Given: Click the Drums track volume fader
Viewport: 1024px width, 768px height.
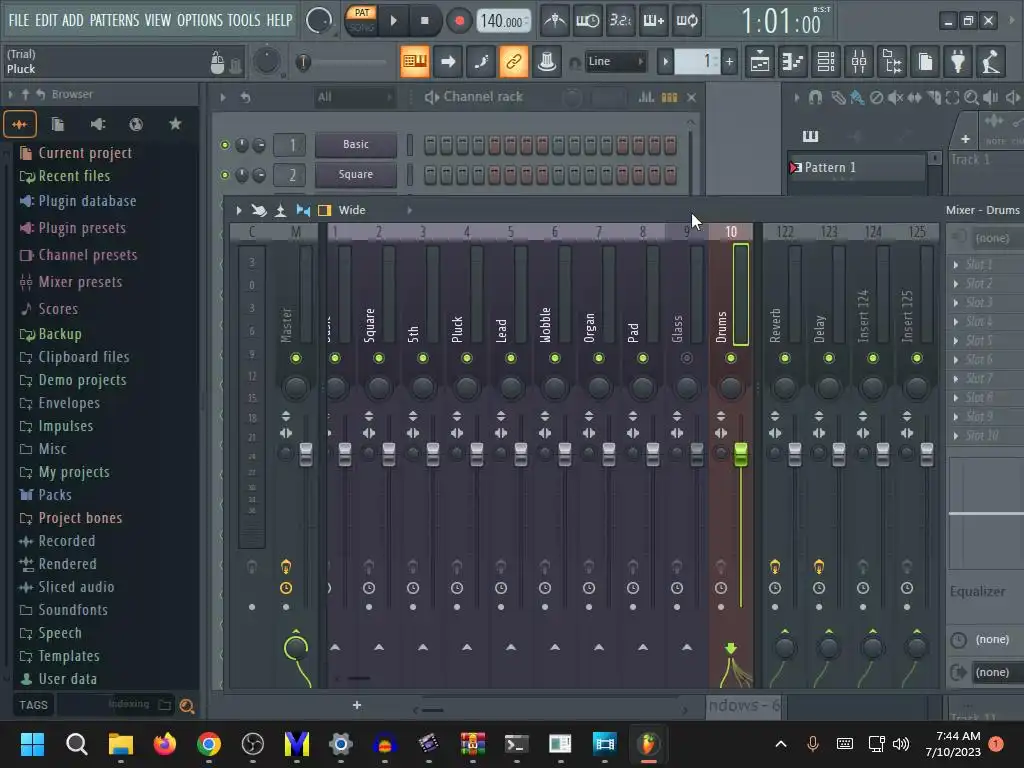Looking at the screenshot, I should [x=741, y=454].
